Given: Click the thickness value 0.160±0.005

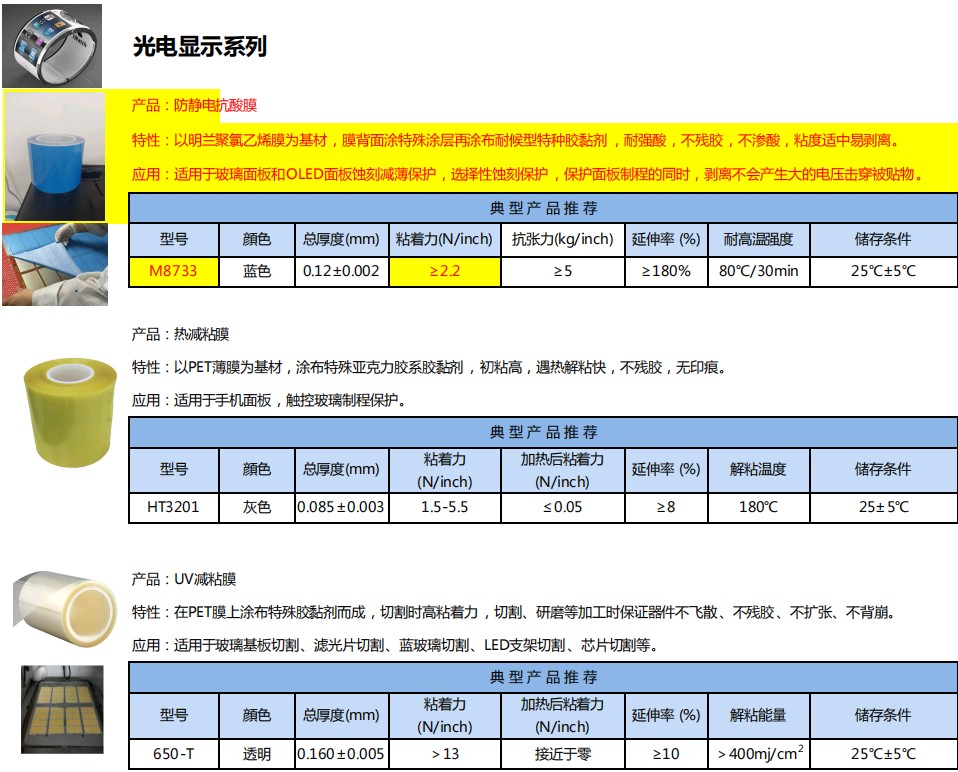Looking at the screenshot, I should point(342,754).
